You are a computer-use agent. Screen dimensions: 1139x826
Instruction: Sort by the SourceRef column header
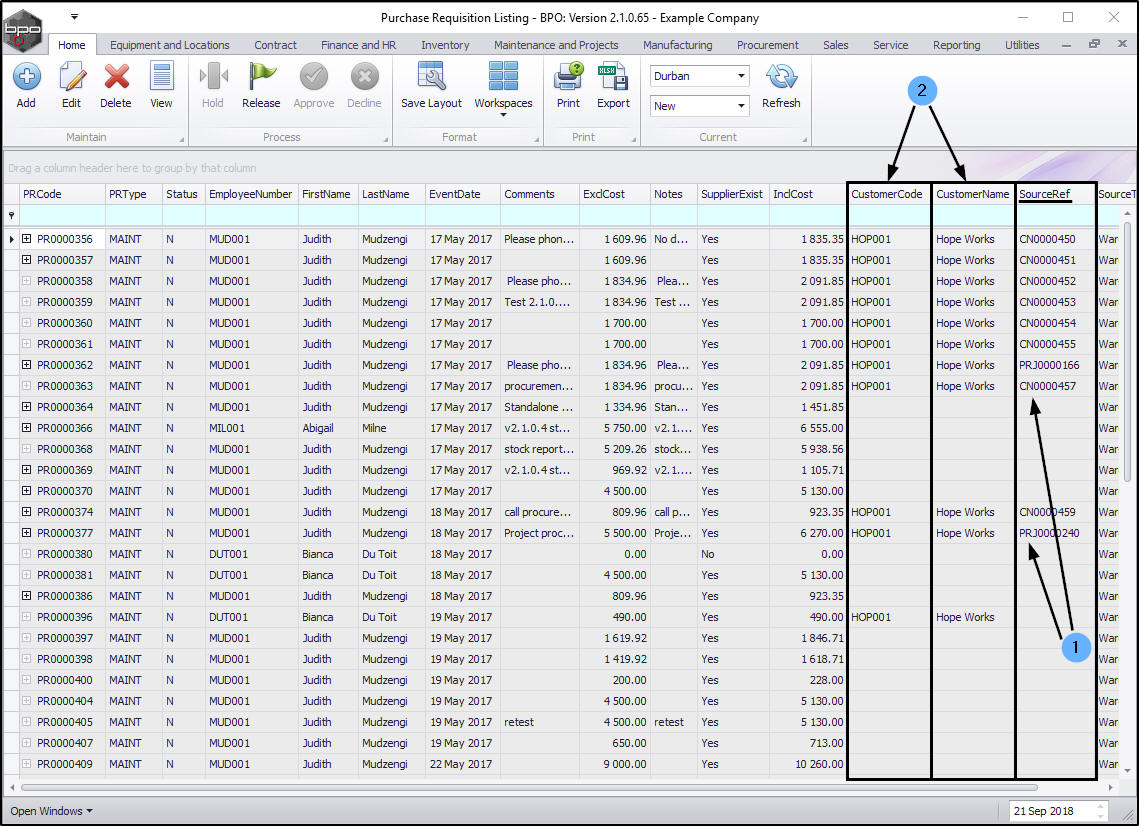(x=1045, y=194)
